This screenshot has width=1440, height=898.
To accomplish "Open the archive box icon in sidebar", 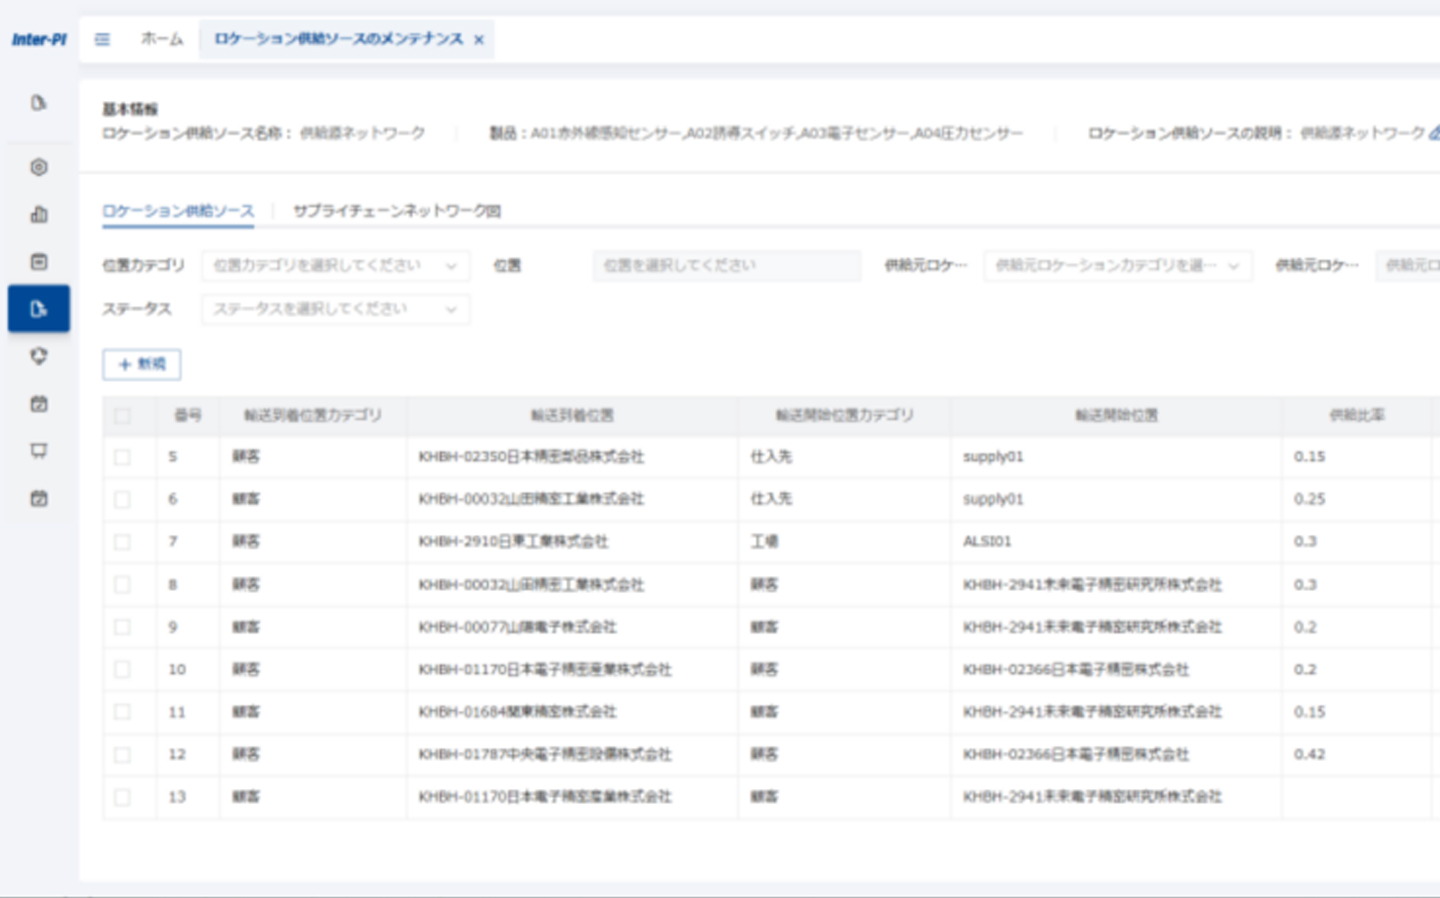I will point(39,261).
